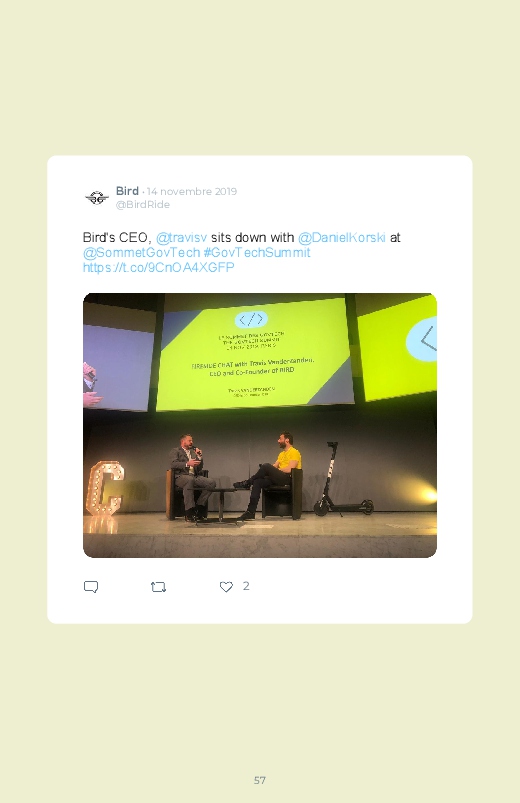
Task: Click the 14 novembre 2019 timestamp
Action: 192,192
